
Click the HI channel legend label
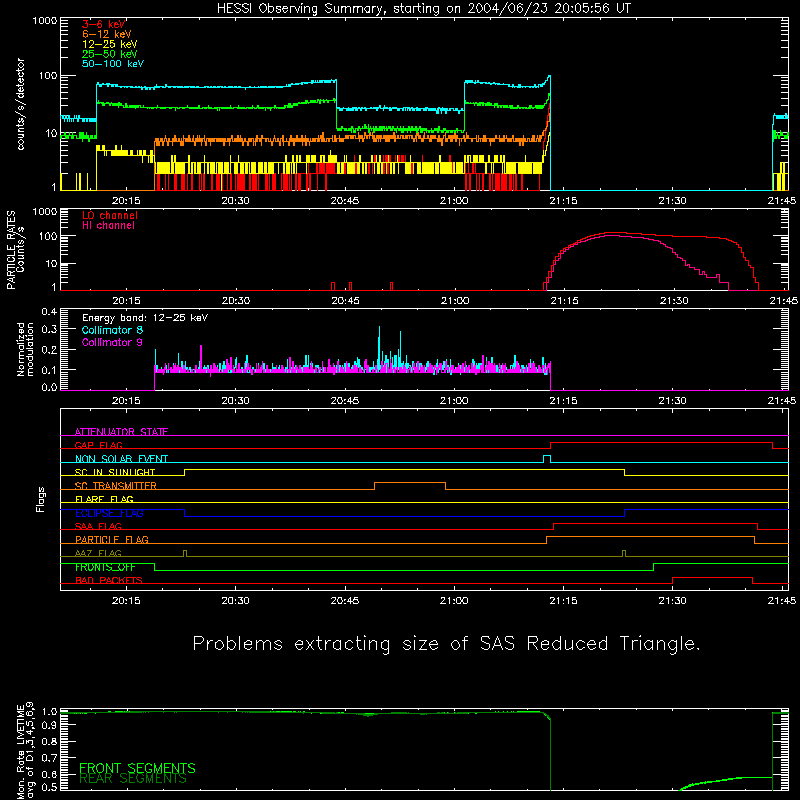pos(108,226)
